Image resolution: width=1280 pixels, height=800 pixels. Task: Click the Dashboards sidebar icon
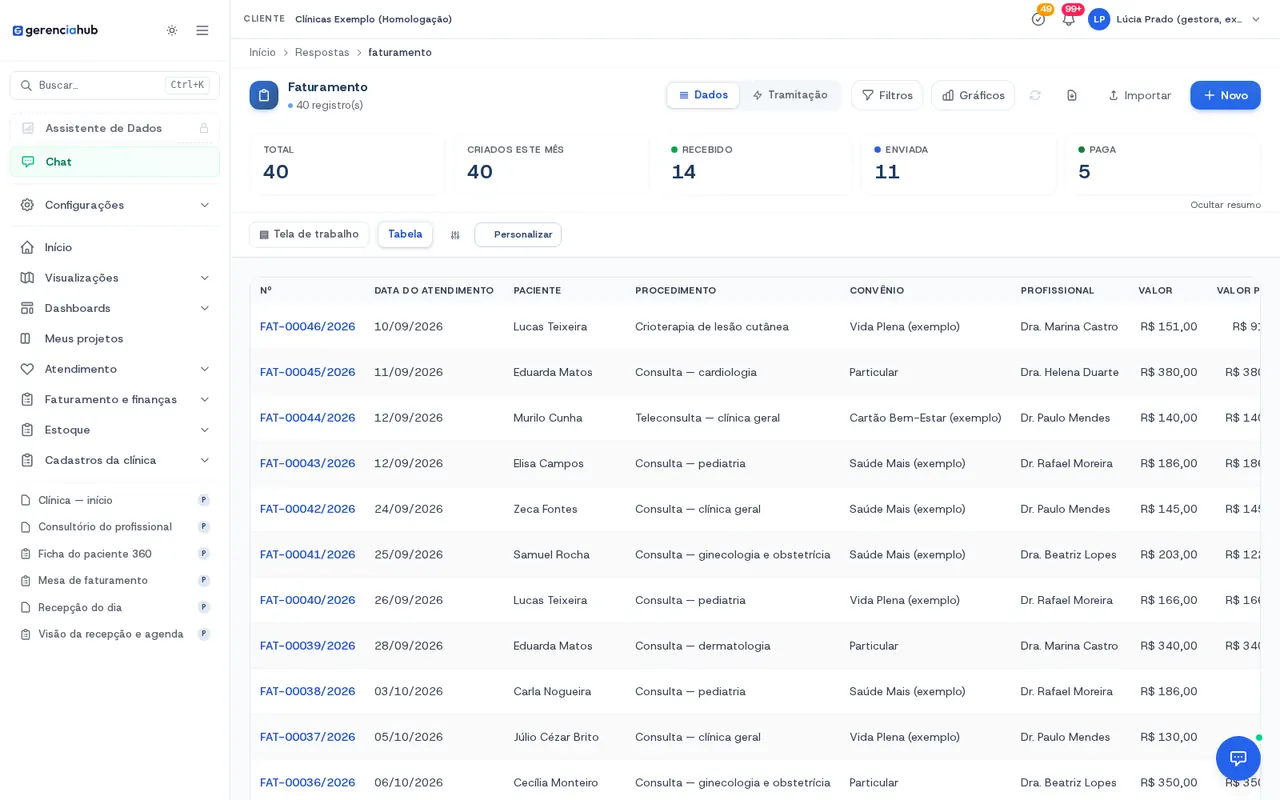pos(27,308)
